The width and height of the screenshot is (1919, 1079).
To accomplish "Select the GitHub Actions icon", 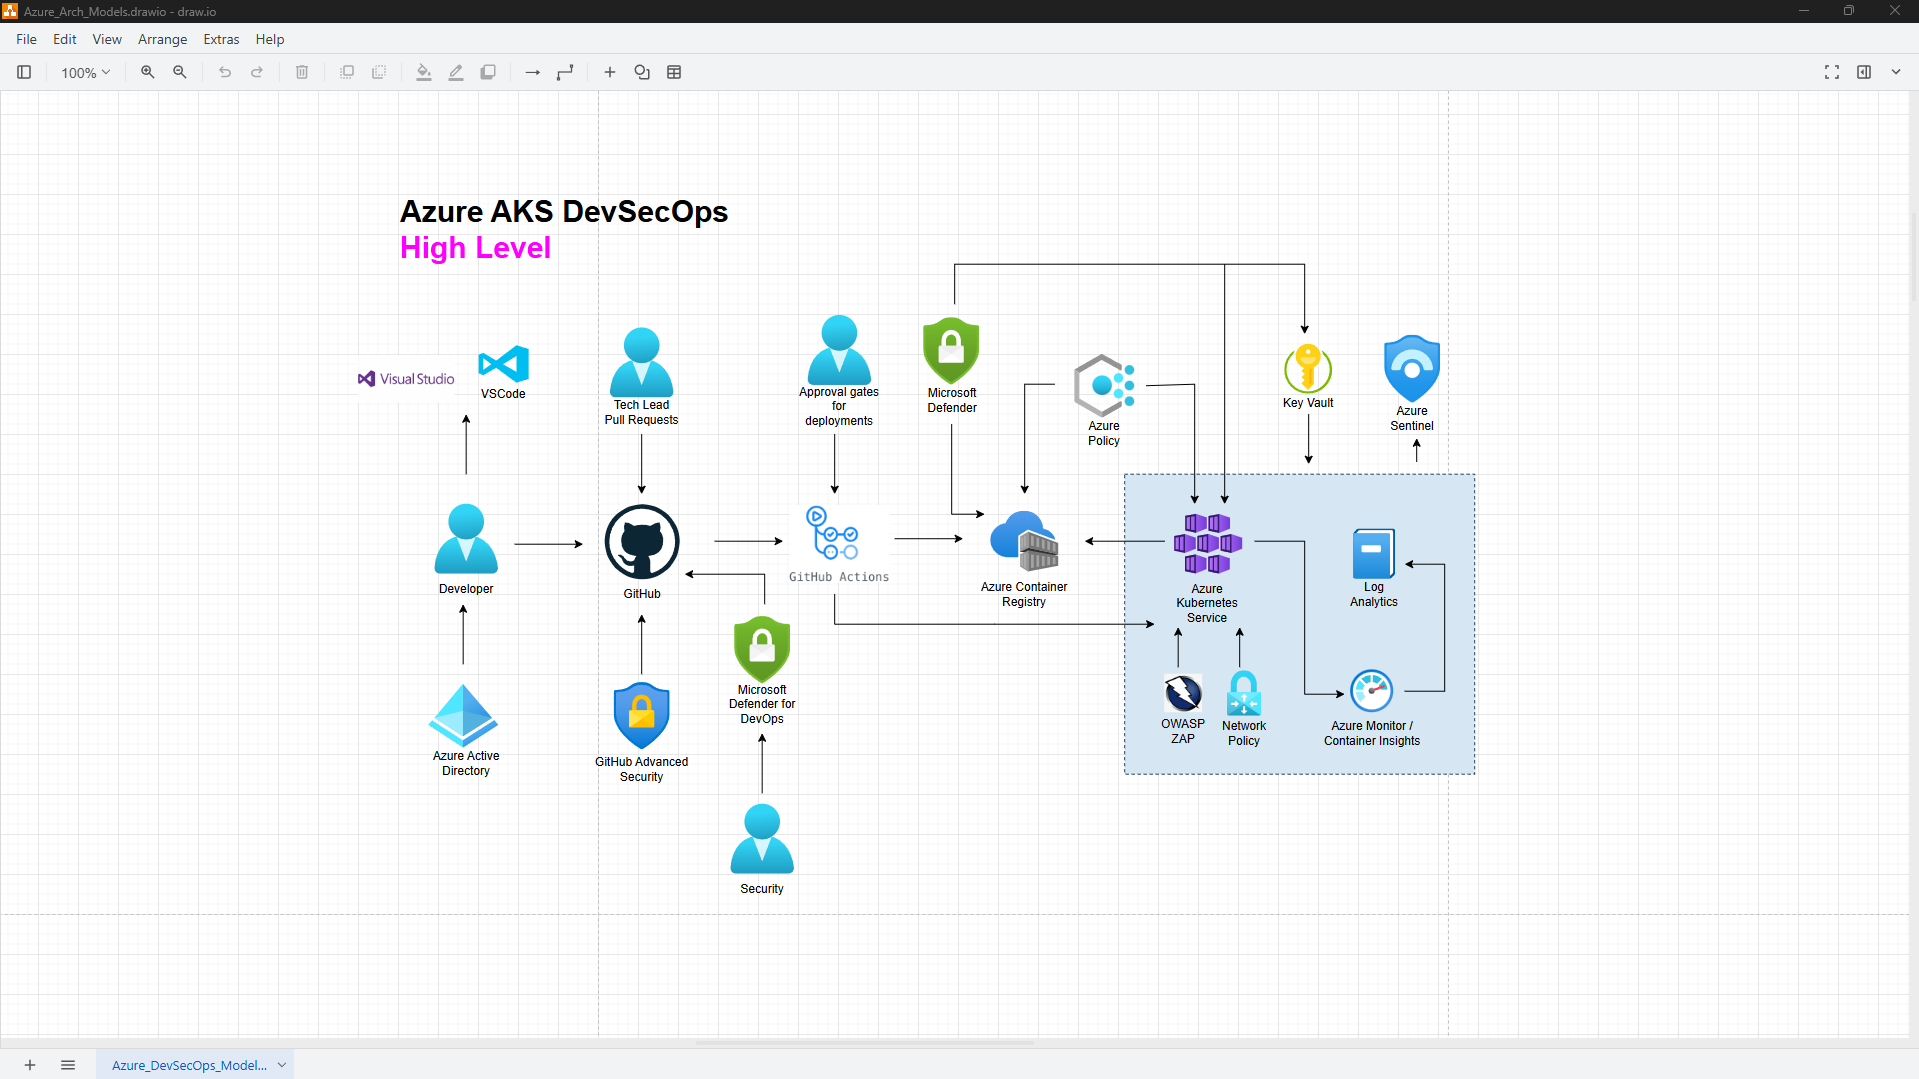I will point(833,533).
